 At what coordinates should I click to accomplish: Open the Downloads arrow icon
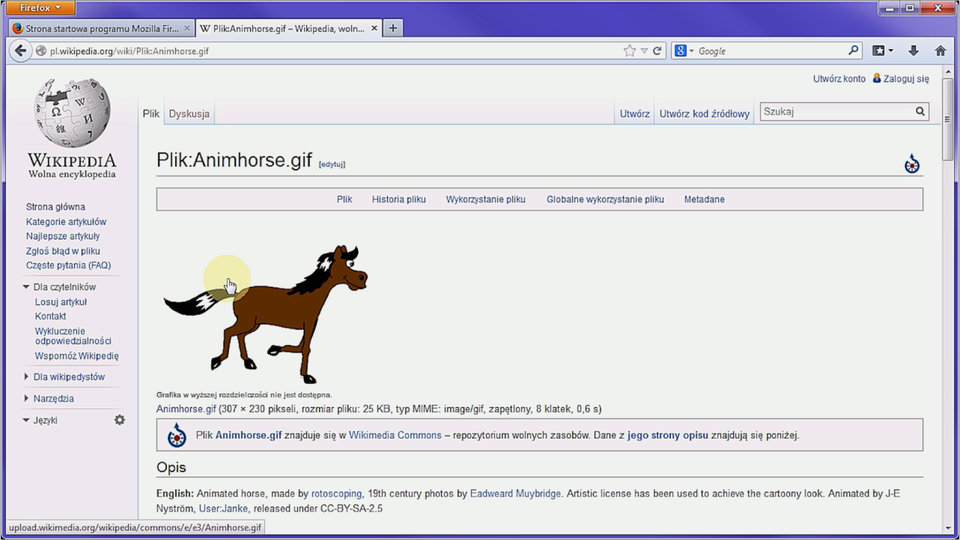913,51
